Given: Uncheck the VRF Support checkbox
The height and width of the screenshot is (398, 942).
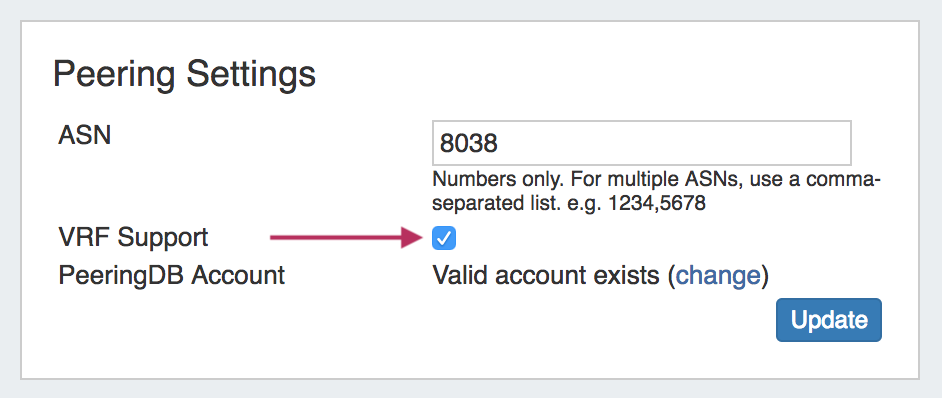Looking at the screenshot, I should 443,239.
